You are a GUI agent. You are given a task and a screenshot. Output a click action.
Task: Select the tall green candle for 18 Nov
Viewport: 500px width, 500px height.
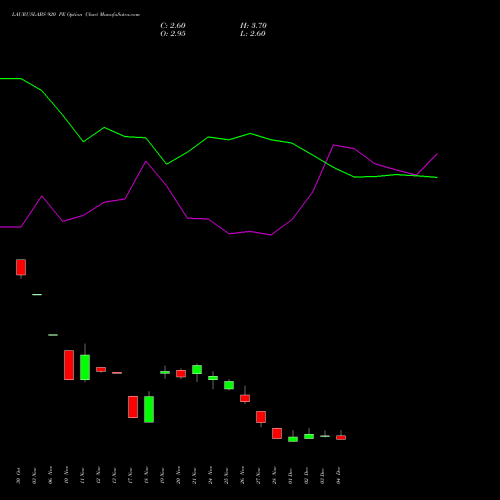(x=149, y=409)
